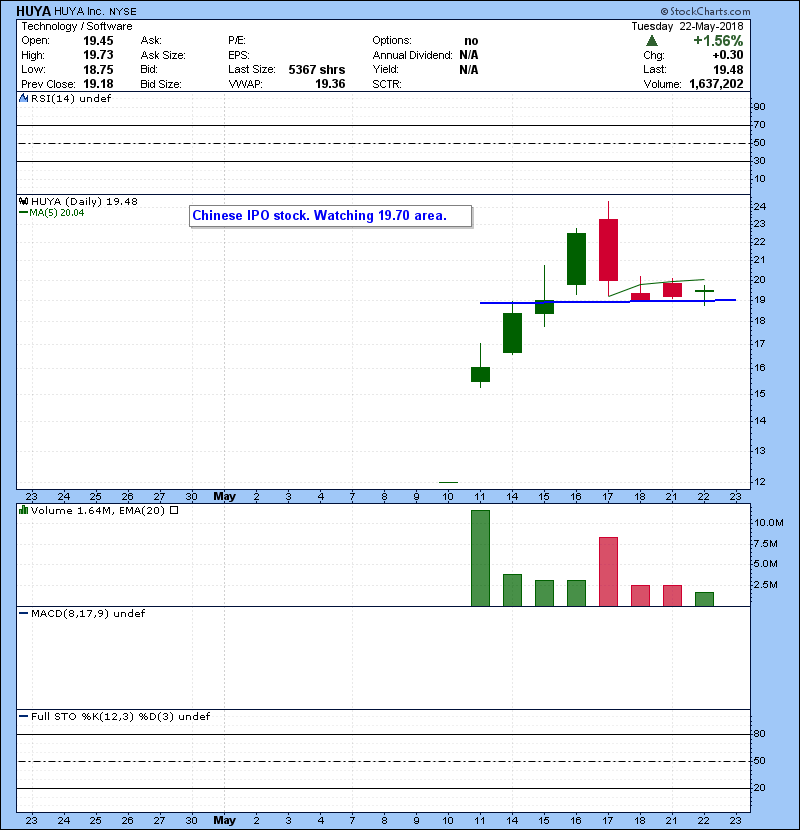This screenshot has height=830, width=800.
Task: Click the Chg value +0.30
Action: point(727,55)
